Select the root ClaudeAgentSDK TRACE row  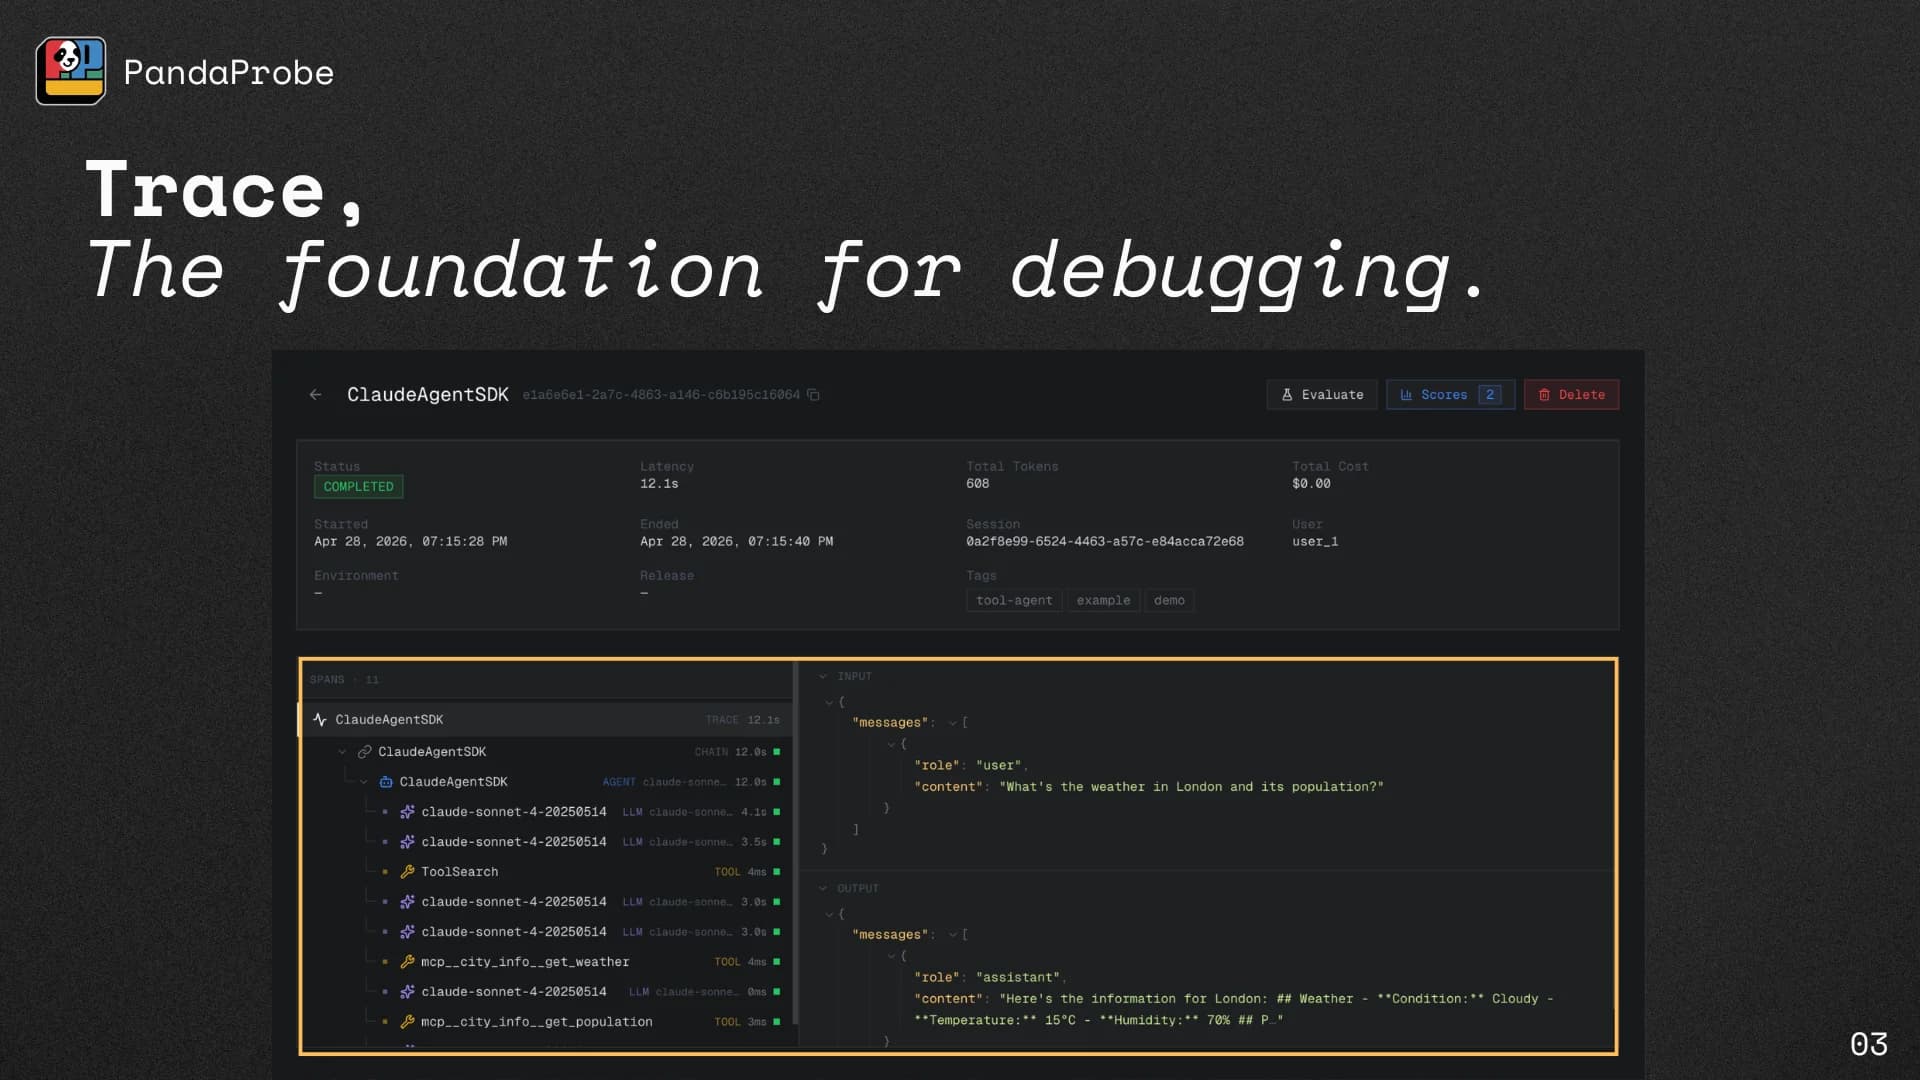[x=546, y=720]
